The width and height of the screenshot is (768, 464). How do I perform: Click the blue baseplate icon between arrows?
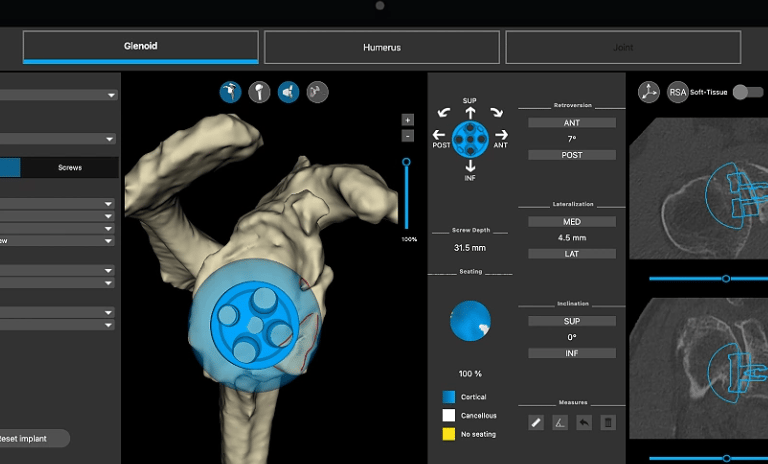470,139
